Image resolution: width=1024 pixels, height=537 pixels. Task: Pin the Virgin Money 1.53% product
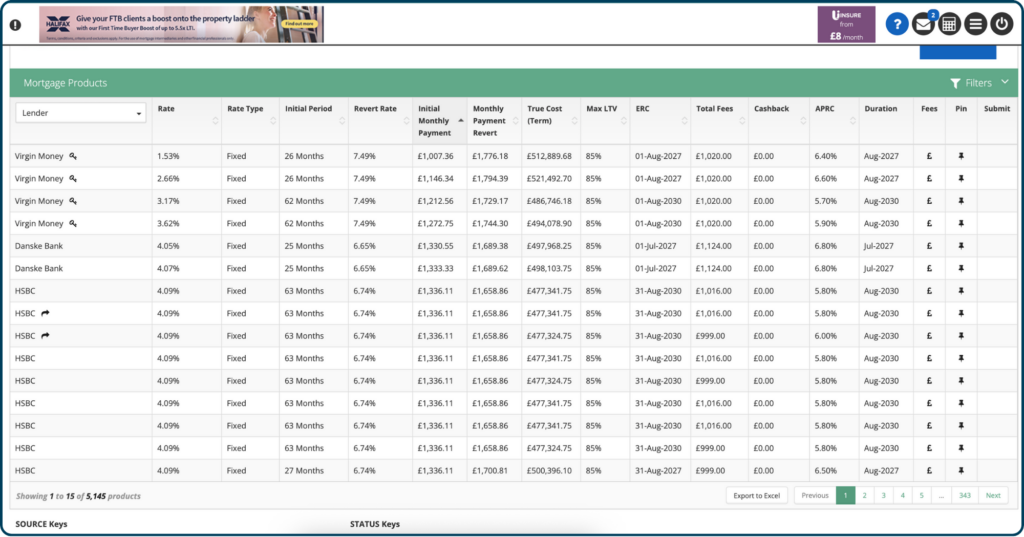point(961,156)
